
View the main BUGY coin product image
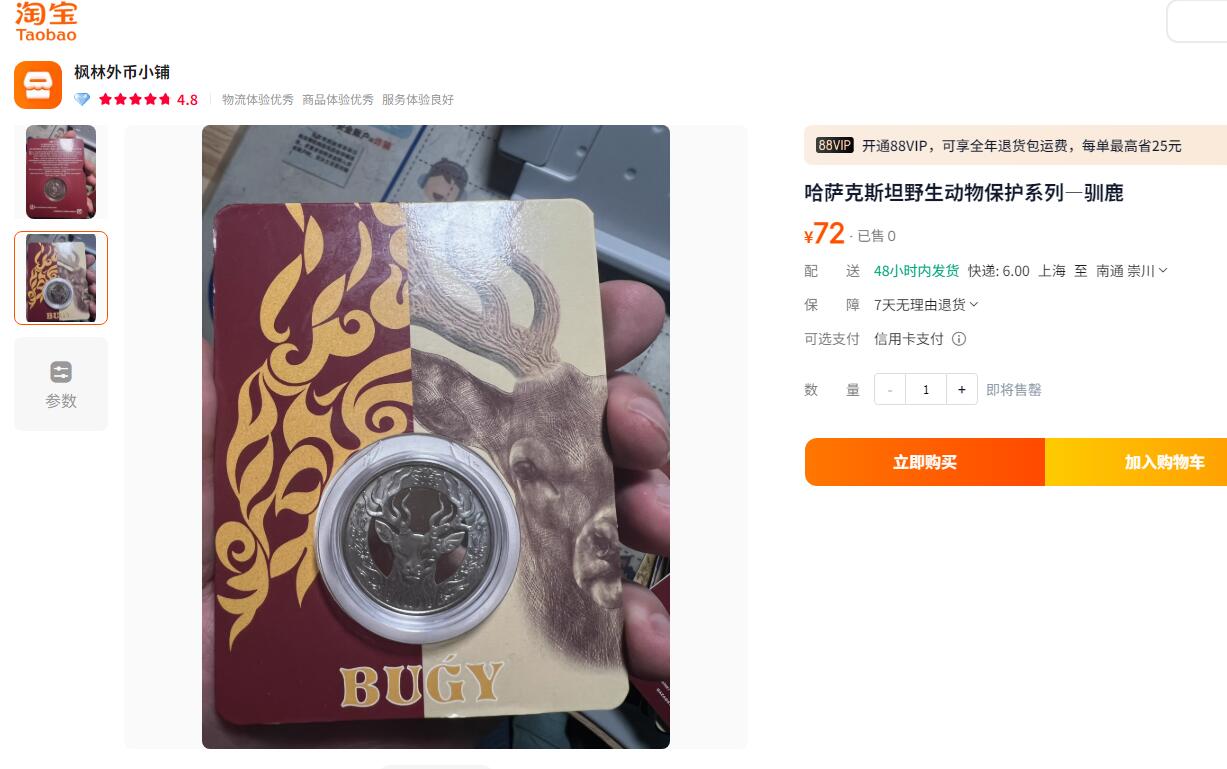[436, 437]
